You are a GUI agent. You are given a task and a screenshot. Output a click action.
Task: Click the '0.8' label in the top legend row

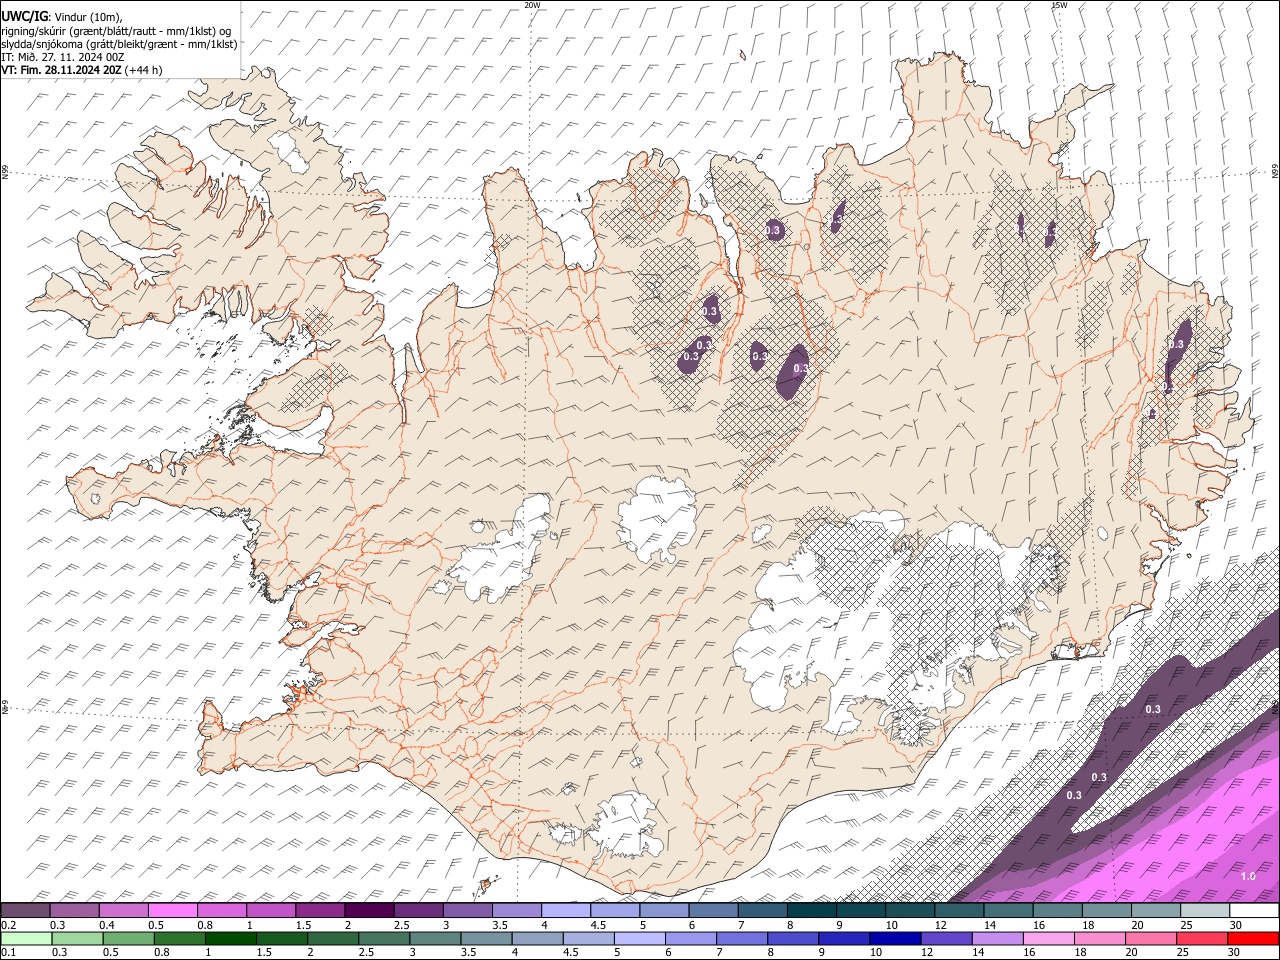204,925
